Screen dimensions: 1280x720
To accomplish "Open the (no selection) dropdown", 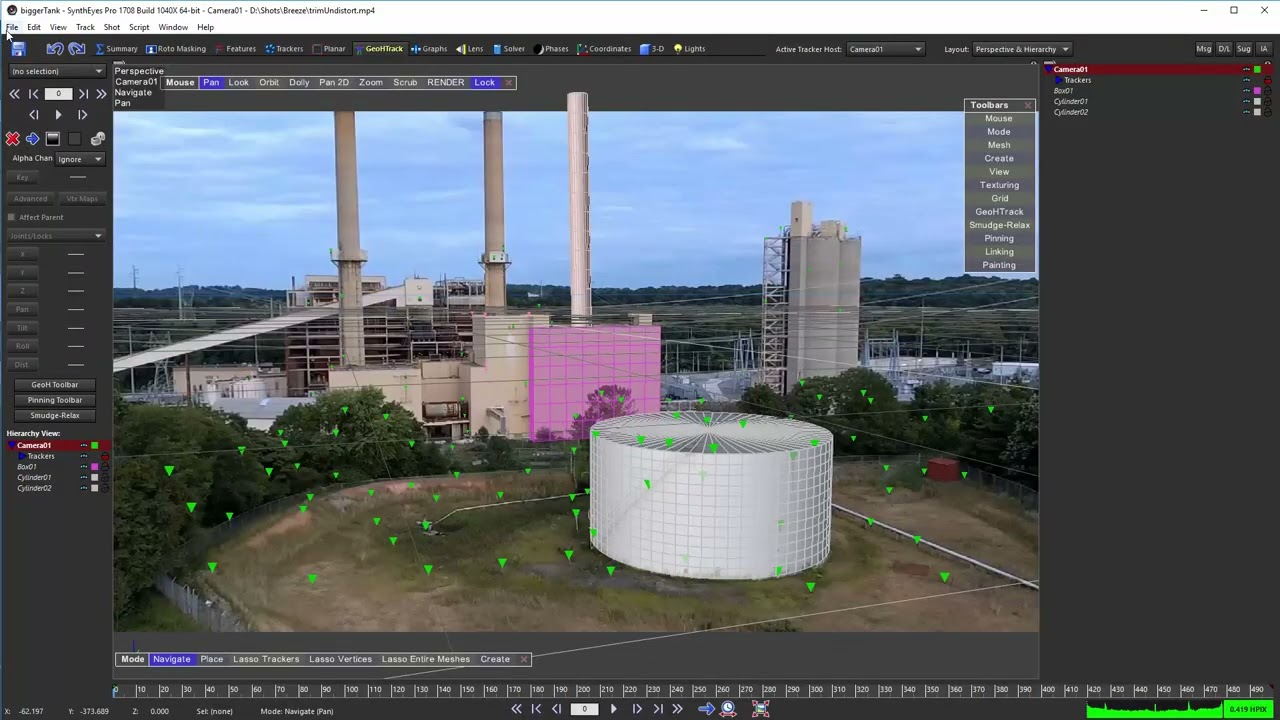I will tap(56, 71).
